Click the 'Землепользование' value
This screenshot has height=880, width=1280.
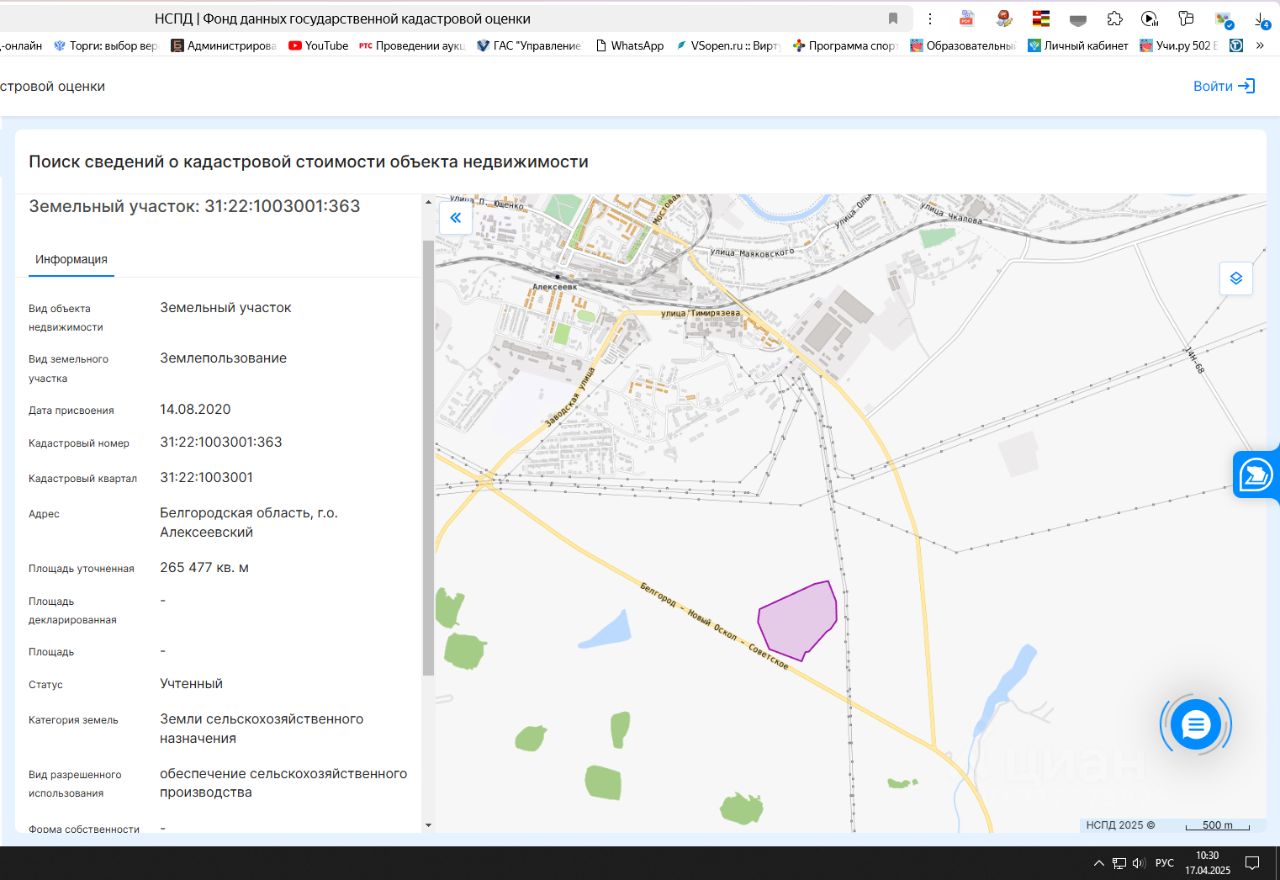[x=223, y=358]
